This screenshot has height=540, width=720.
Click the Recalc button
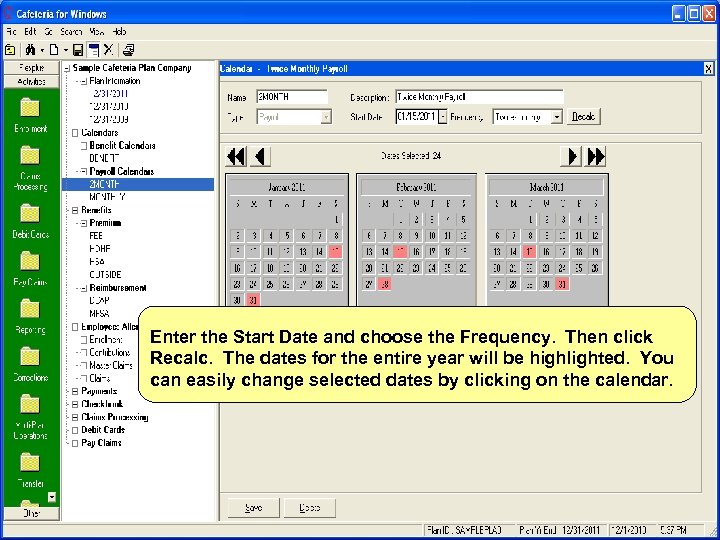584,117
